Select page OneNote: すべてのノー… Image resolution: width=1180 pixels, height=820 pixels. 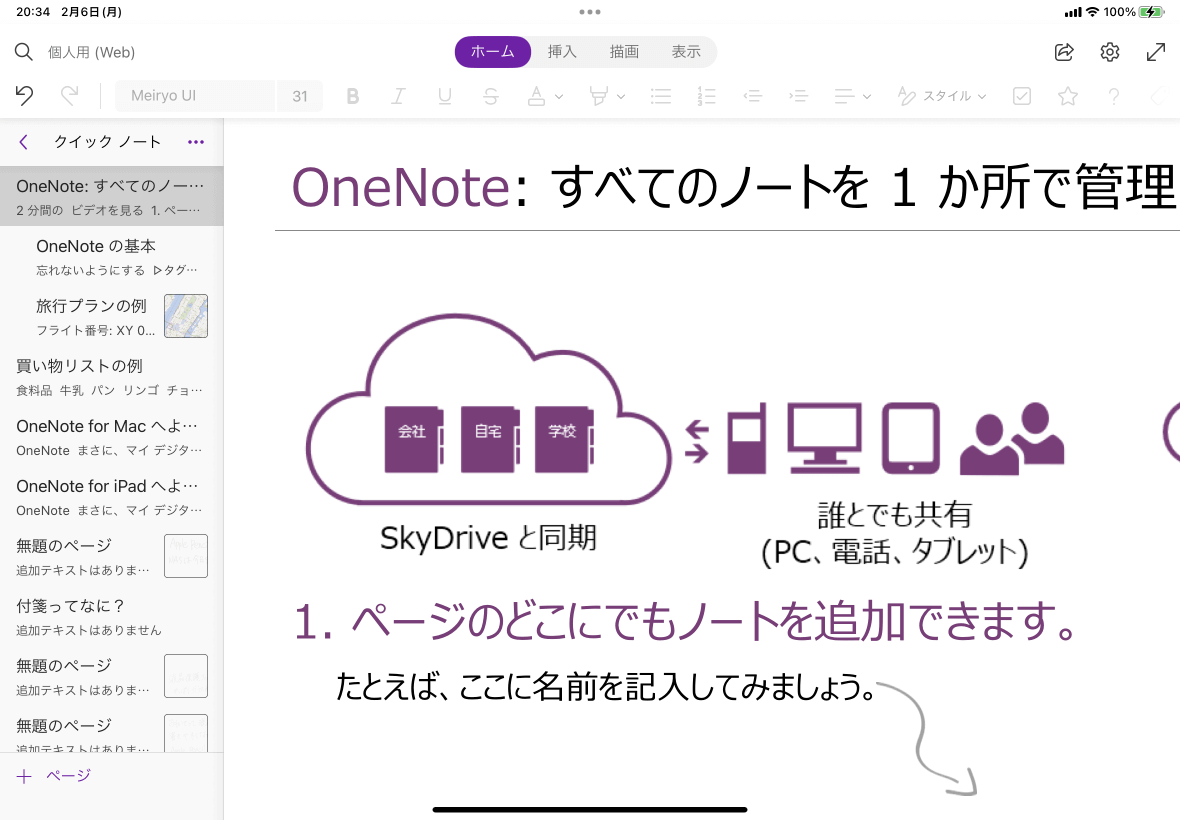(x=111, y=196)
